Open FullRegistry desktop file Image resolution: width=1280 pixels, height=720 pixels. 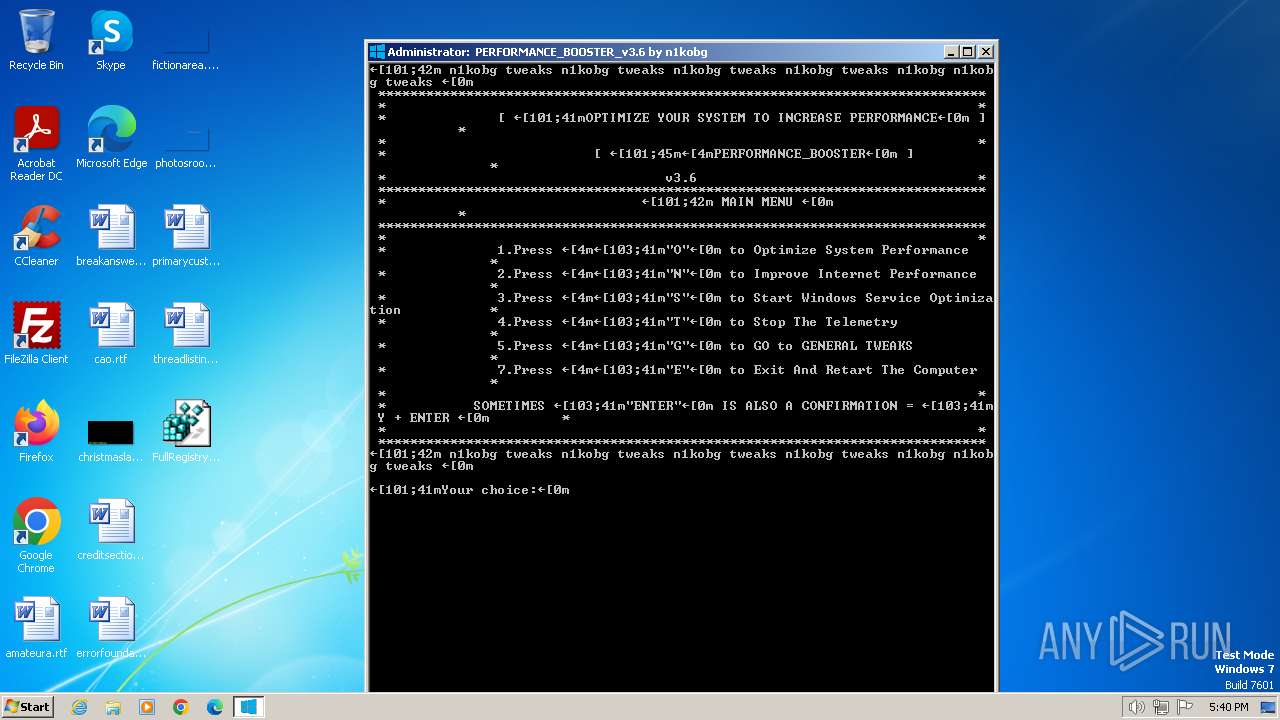point(185,432)
